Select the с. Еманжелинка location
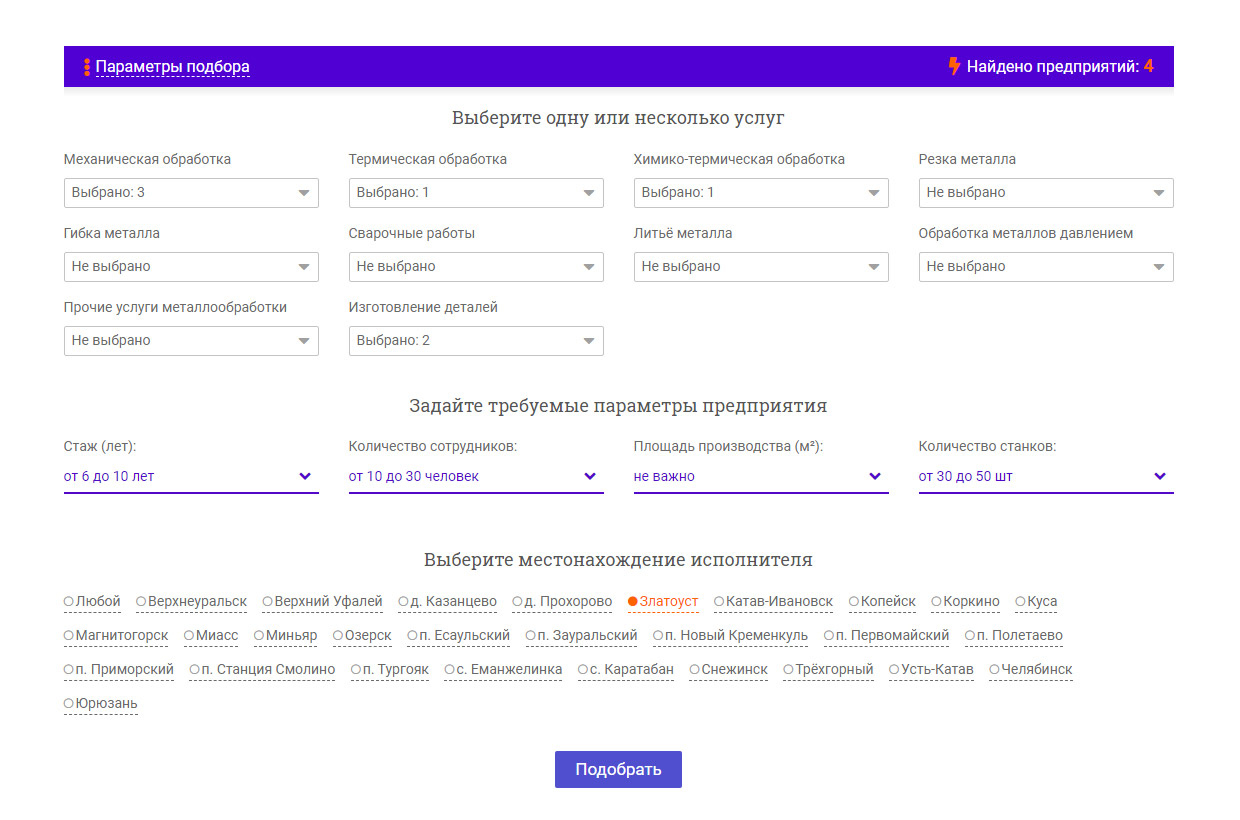1240x820 pixels. pyautogui.click(x=503, y=670)
